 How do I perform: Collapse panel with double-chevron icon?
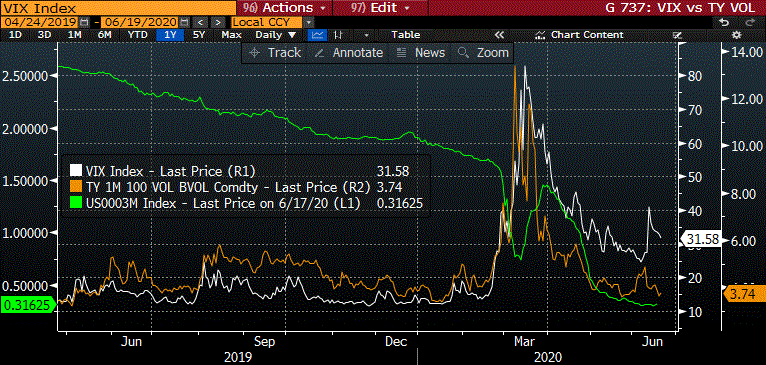tap(499, 35)
